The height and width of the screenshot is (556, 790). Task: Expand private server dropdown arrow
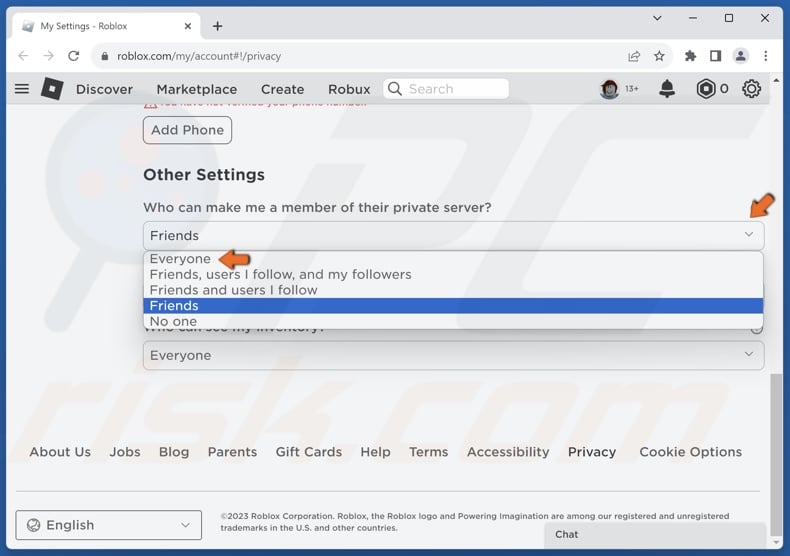coord(749,235)
